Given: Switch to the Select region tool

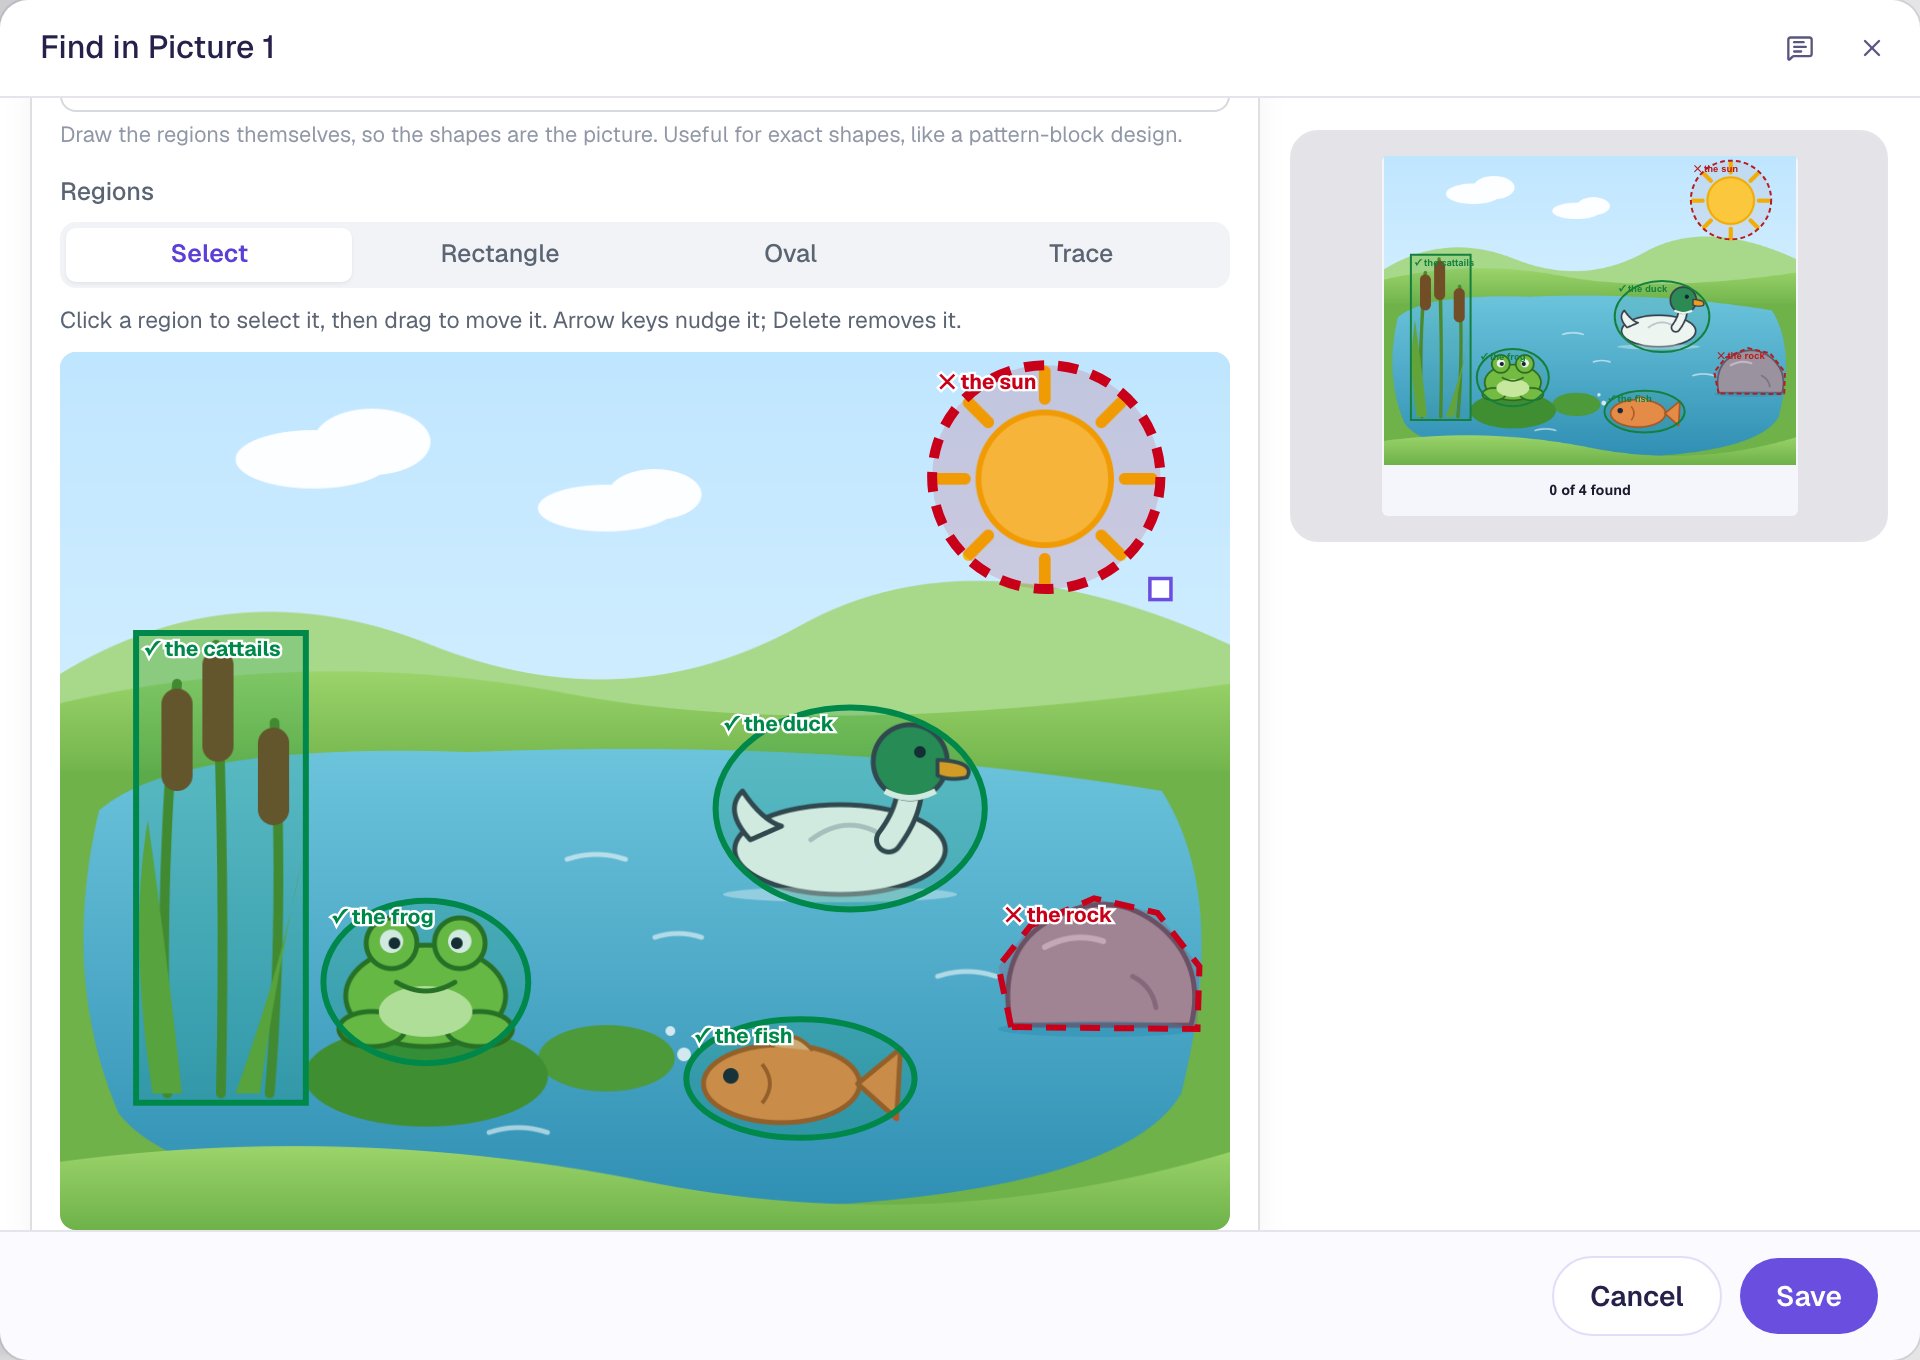Looking at the screenshot, I should (x=209, y=254).
